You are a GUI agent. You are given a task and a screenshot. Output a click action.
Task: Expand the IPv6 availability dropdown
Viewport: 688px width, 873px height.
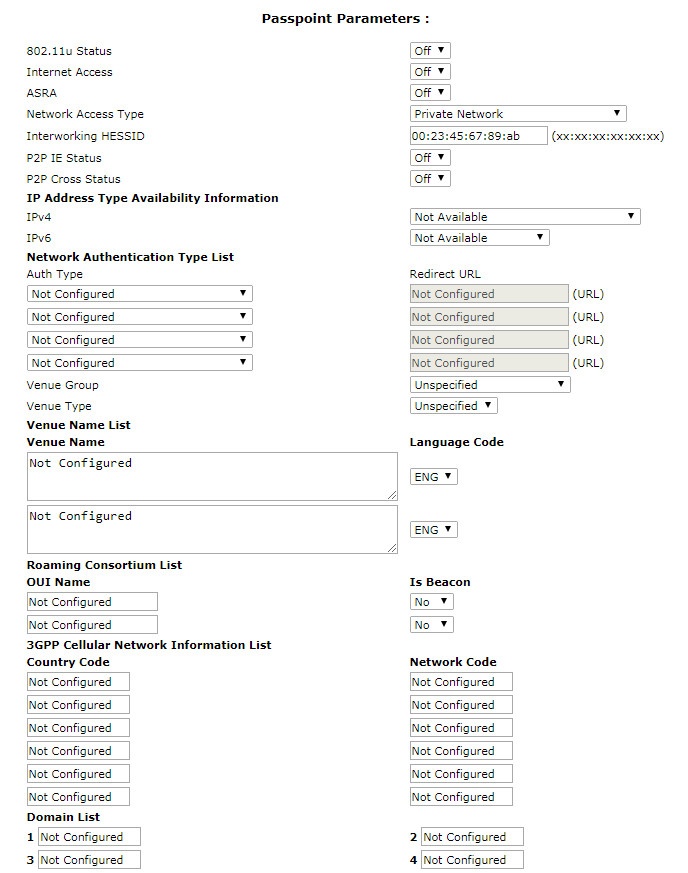click(480, 238)
